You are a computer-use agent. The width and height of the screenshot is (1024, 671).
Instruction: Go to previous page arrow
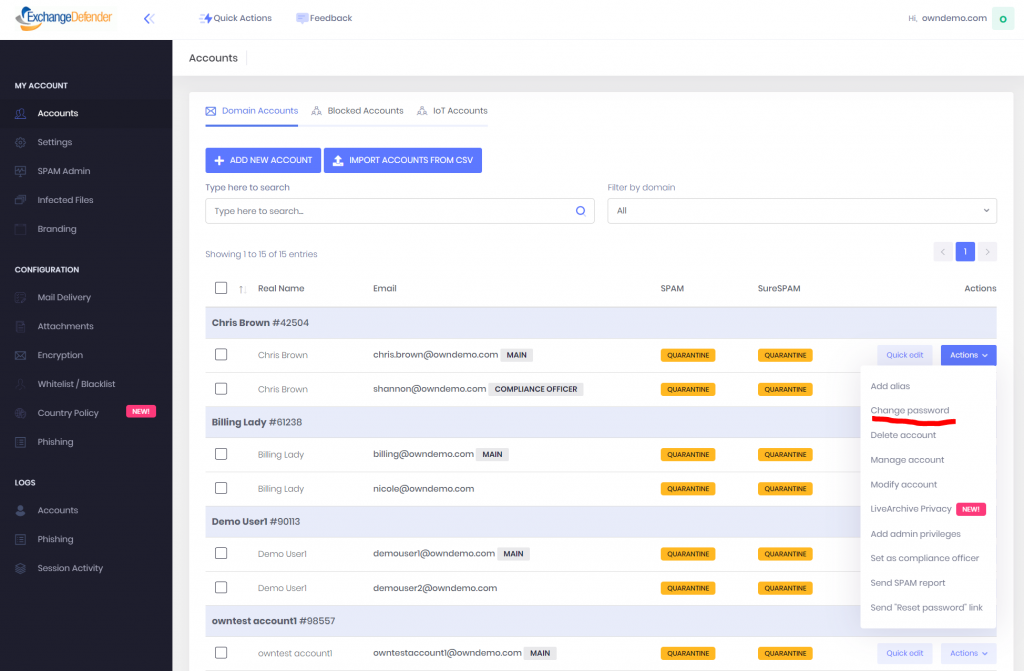943,252
